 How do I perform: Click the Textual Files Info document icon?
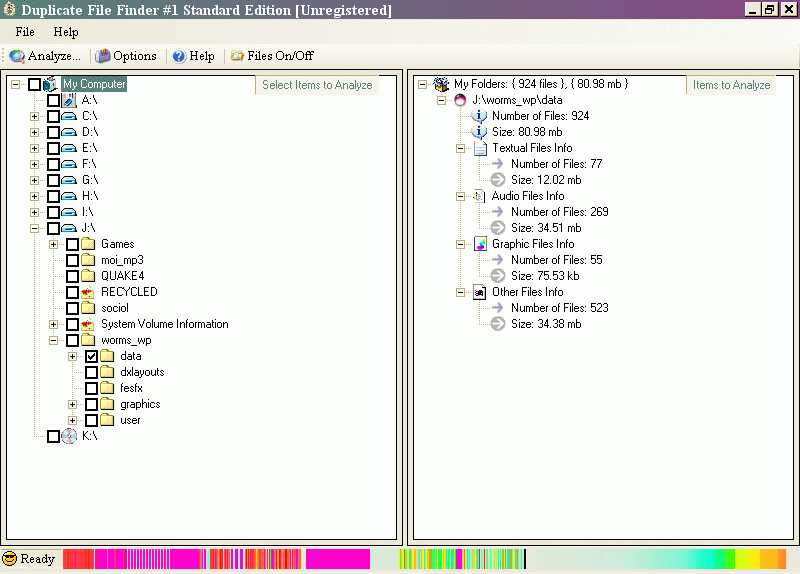[x=480, y=148]
